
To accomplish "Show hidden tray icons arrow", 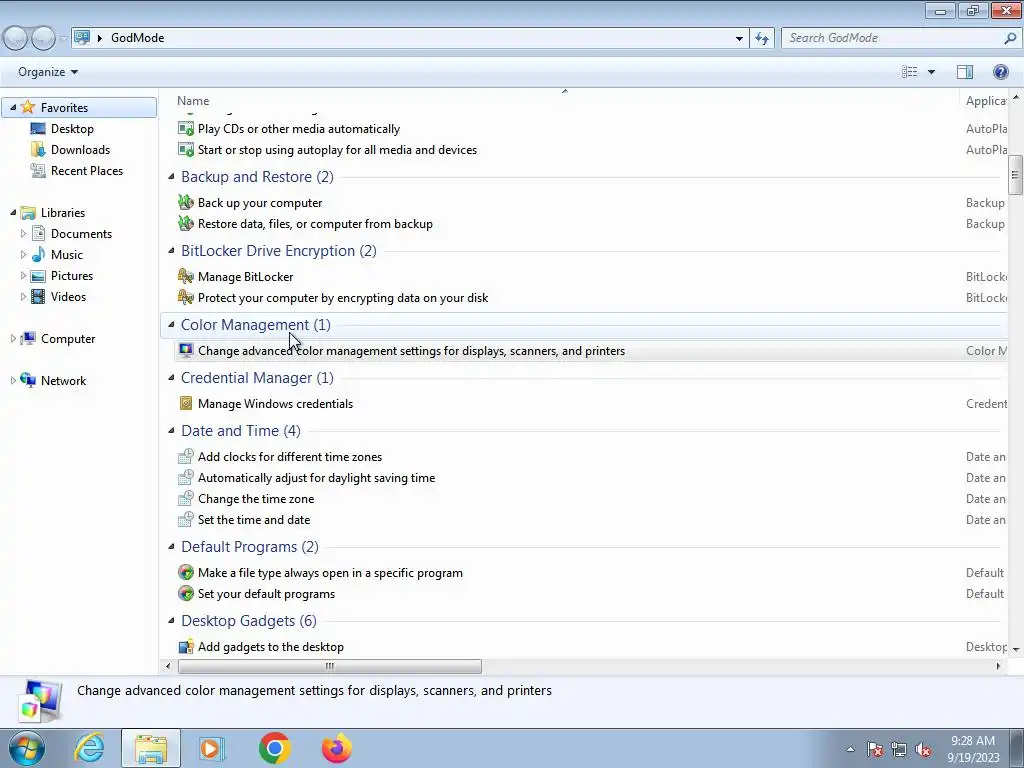I will pos(850,750).
